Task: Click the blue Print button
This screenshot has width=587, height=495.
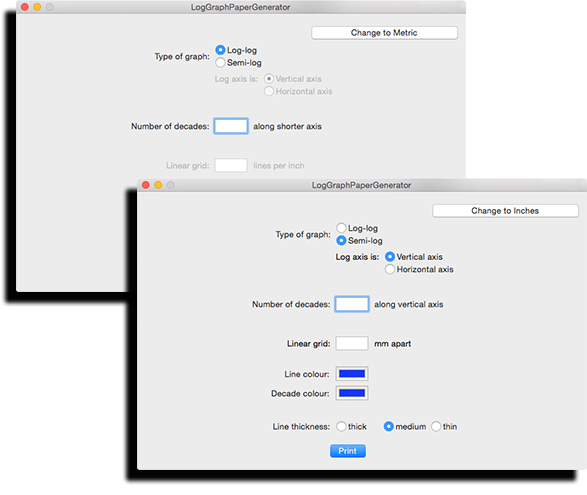Action: [x=348, y=451]
